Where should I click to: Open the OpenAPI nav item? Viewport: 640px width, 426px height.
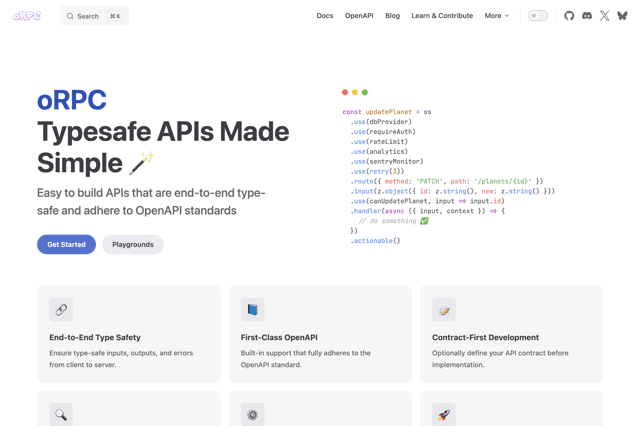point(359,16)
